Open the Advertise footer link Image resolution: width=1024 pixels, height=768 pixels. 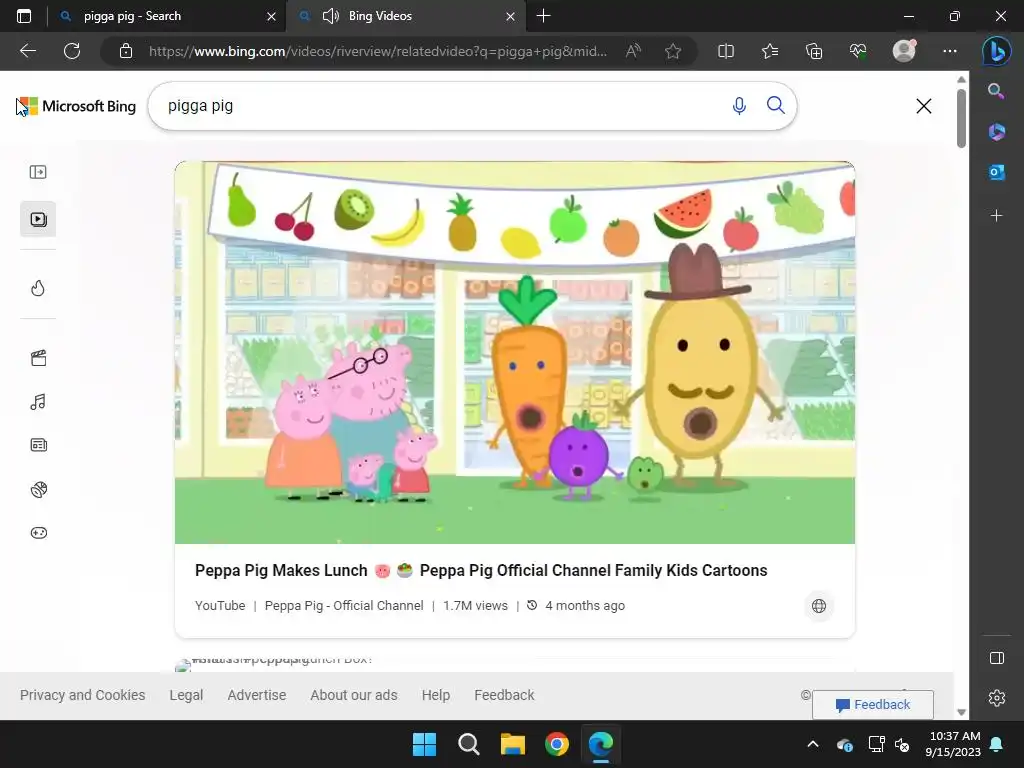tap(257, 695)
